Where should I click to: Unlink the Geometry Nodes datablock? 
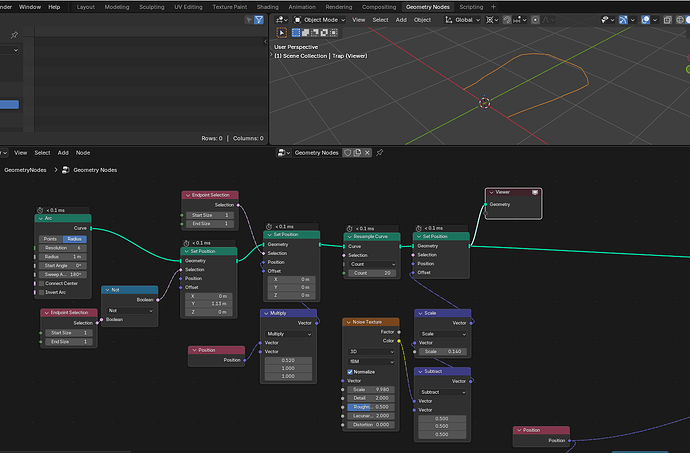tap(367, 153)
